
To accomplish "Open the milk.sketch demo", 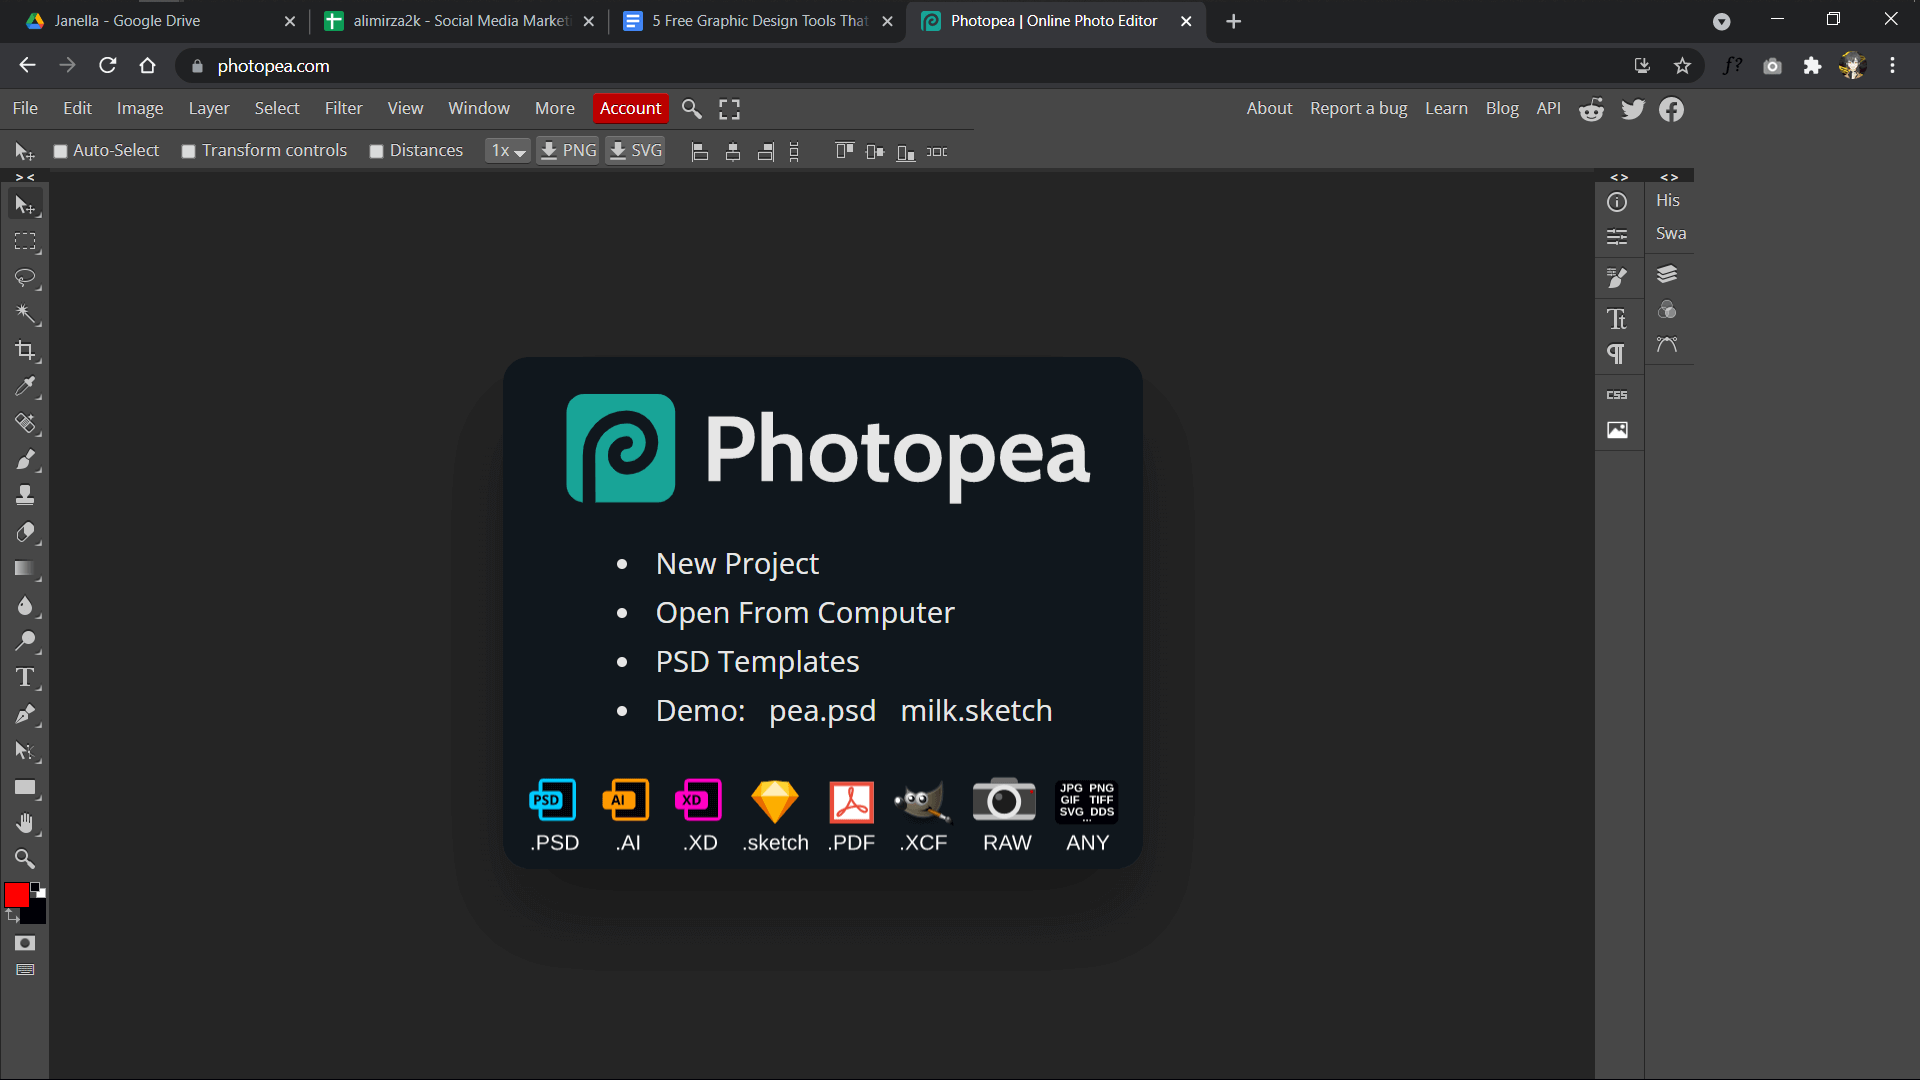I will coord(976,711).
